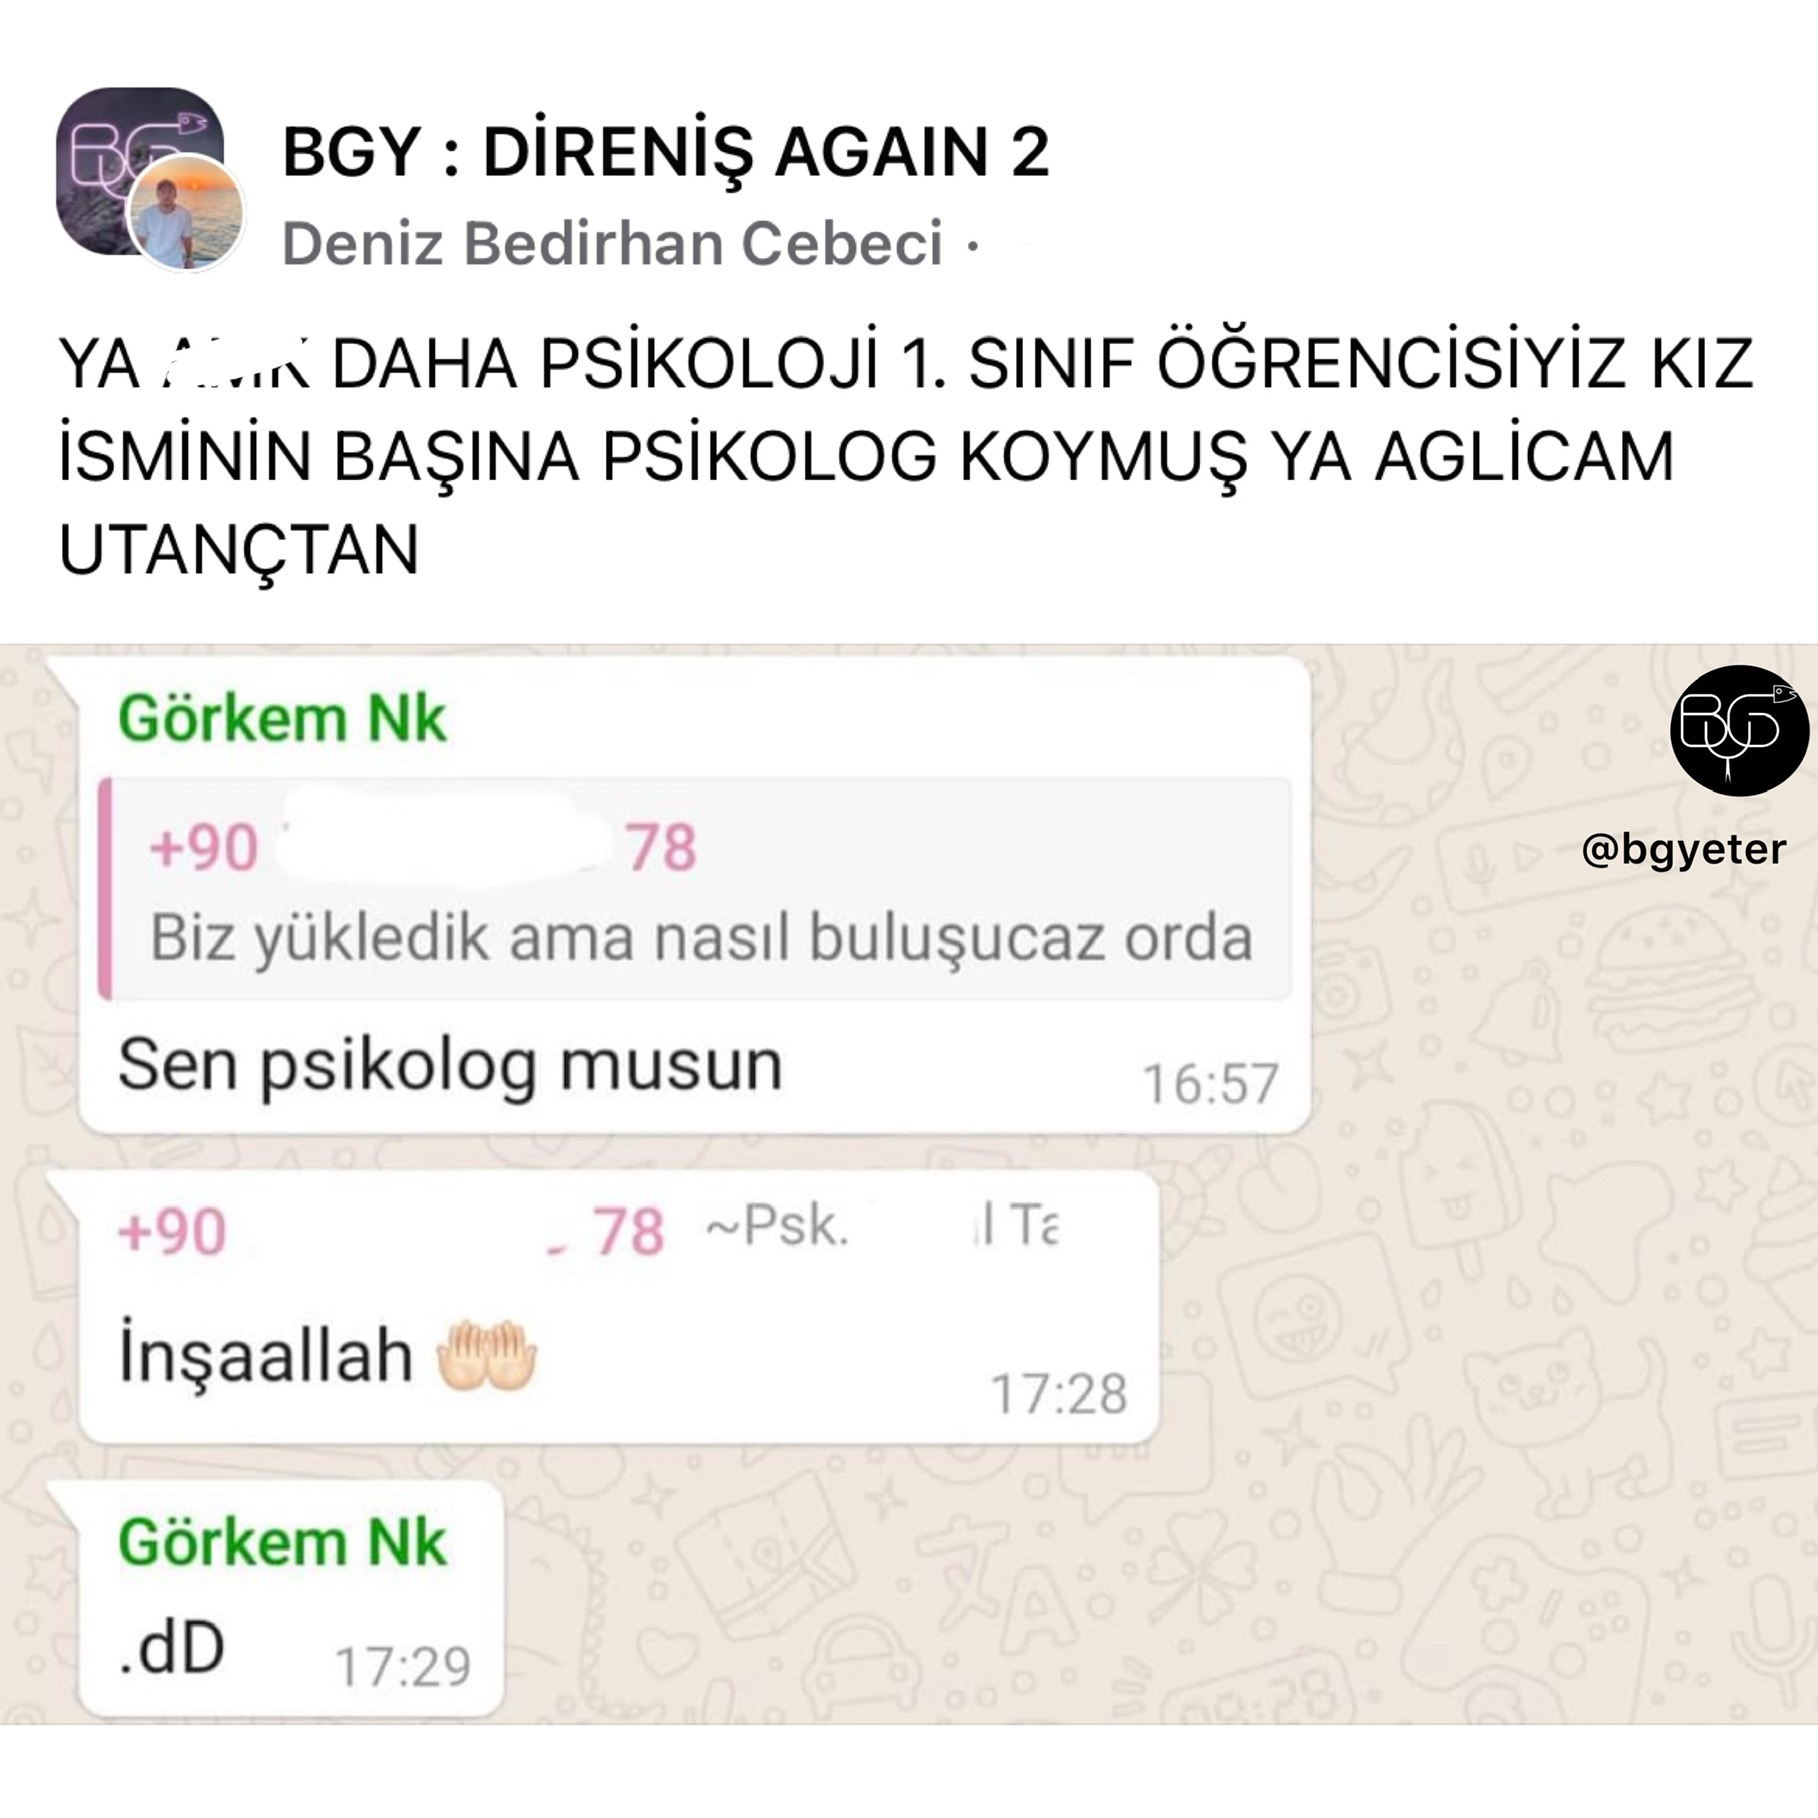Select the .dD message bubble
The image size is (1818, 1818).
tap(292, 1602)
